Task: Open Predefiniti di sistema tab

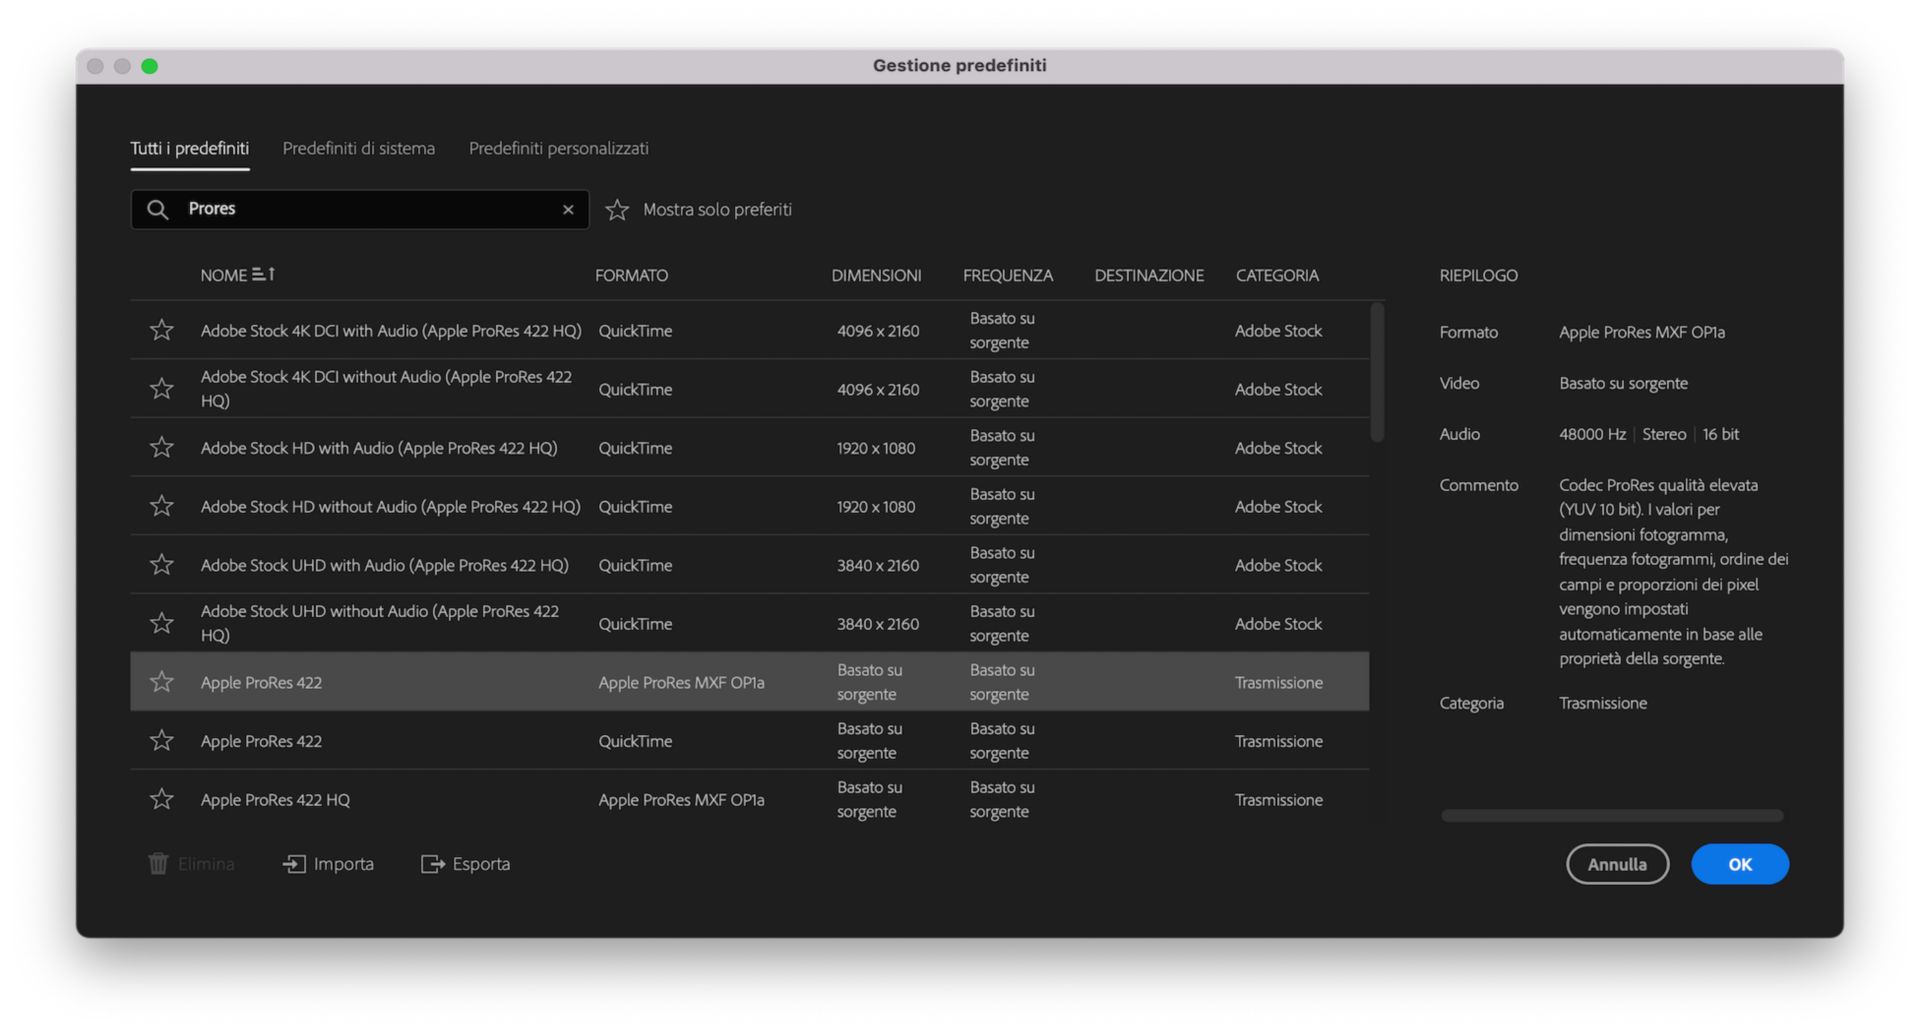Action: tap(359, 148)
